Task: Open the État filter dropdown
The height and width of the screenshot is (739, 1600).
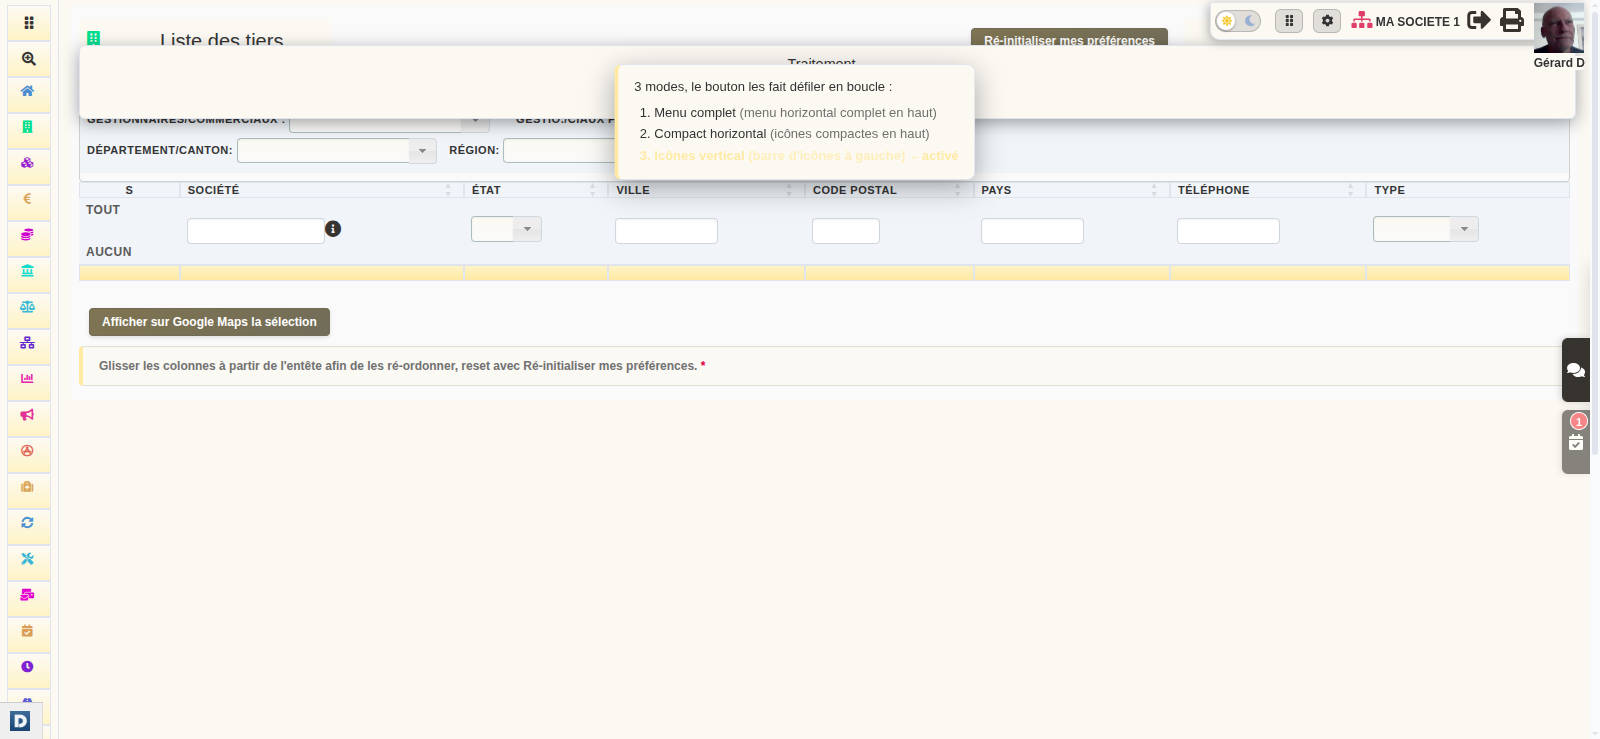Action: tap(506, 229)
